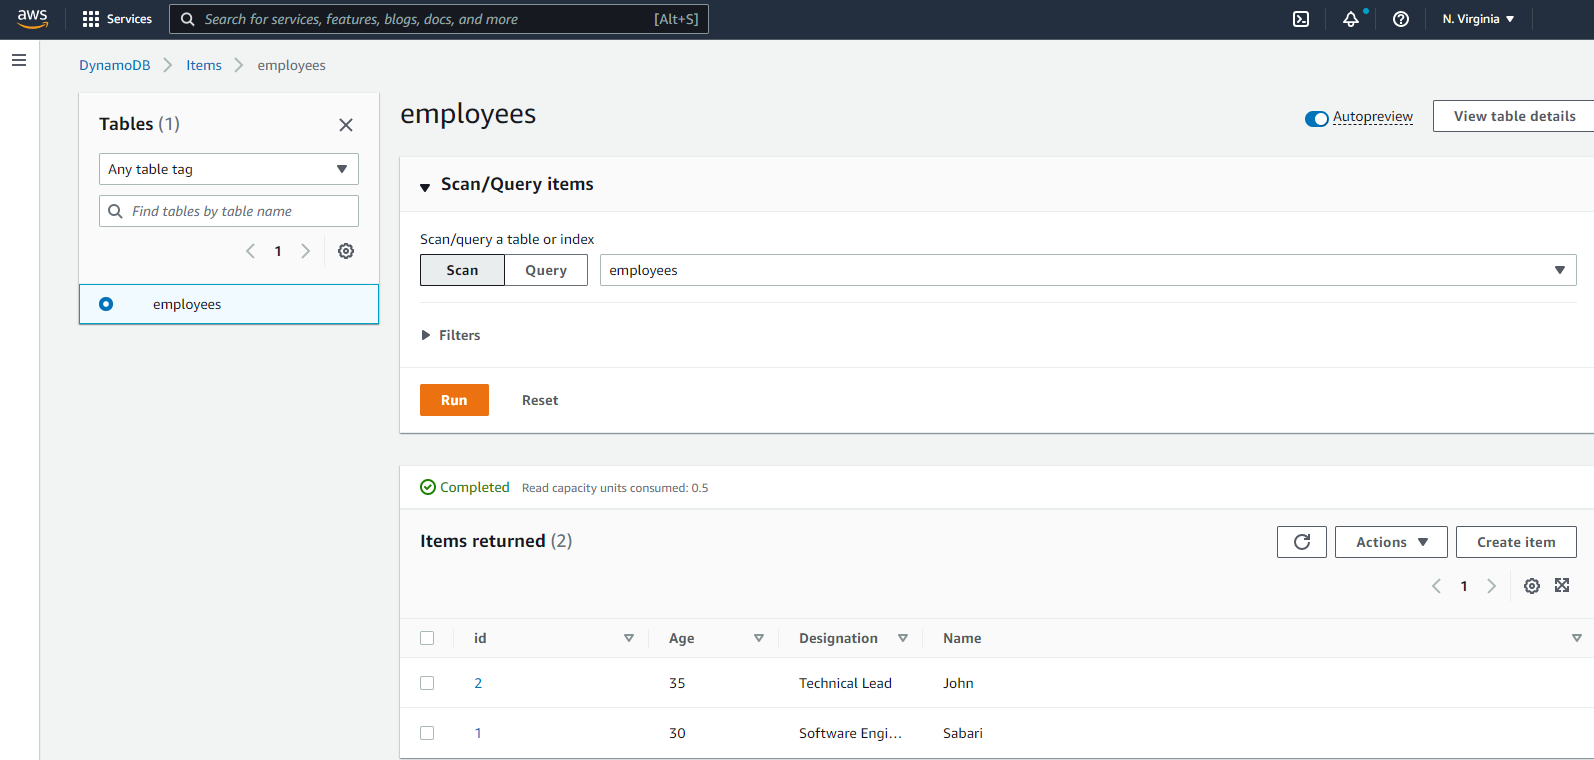
Task: Open the Any table tag dropdown
Action: pyautogui.click(x=229, y=169)
